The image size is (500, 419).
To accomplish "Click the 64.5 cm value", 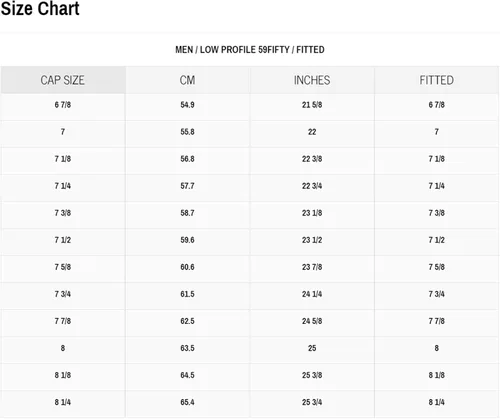I will [187, 375].
